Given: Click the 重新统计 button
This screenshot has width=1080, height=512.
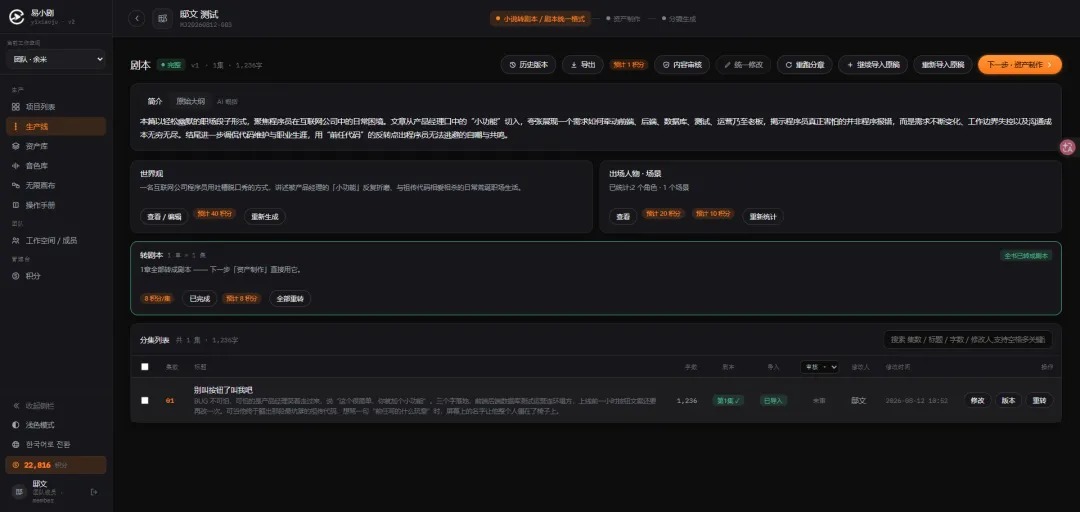Looking at the screenshot, I should pyautogui.click(x=763, y=216).
